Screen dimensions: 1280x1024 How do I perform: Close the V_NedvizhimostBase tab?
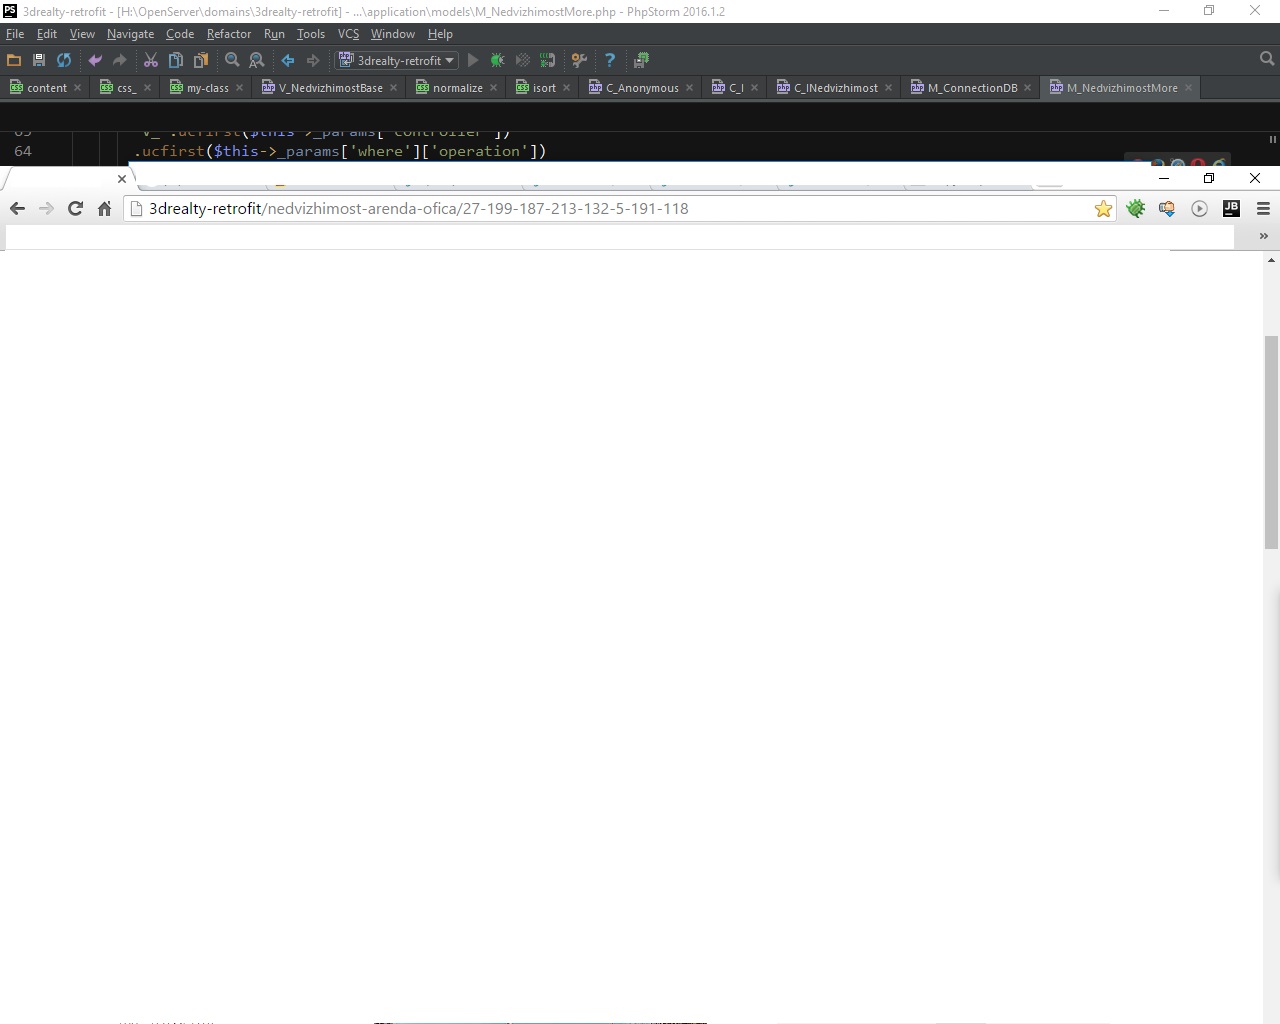pyautogui.click(x=393, y=88)
